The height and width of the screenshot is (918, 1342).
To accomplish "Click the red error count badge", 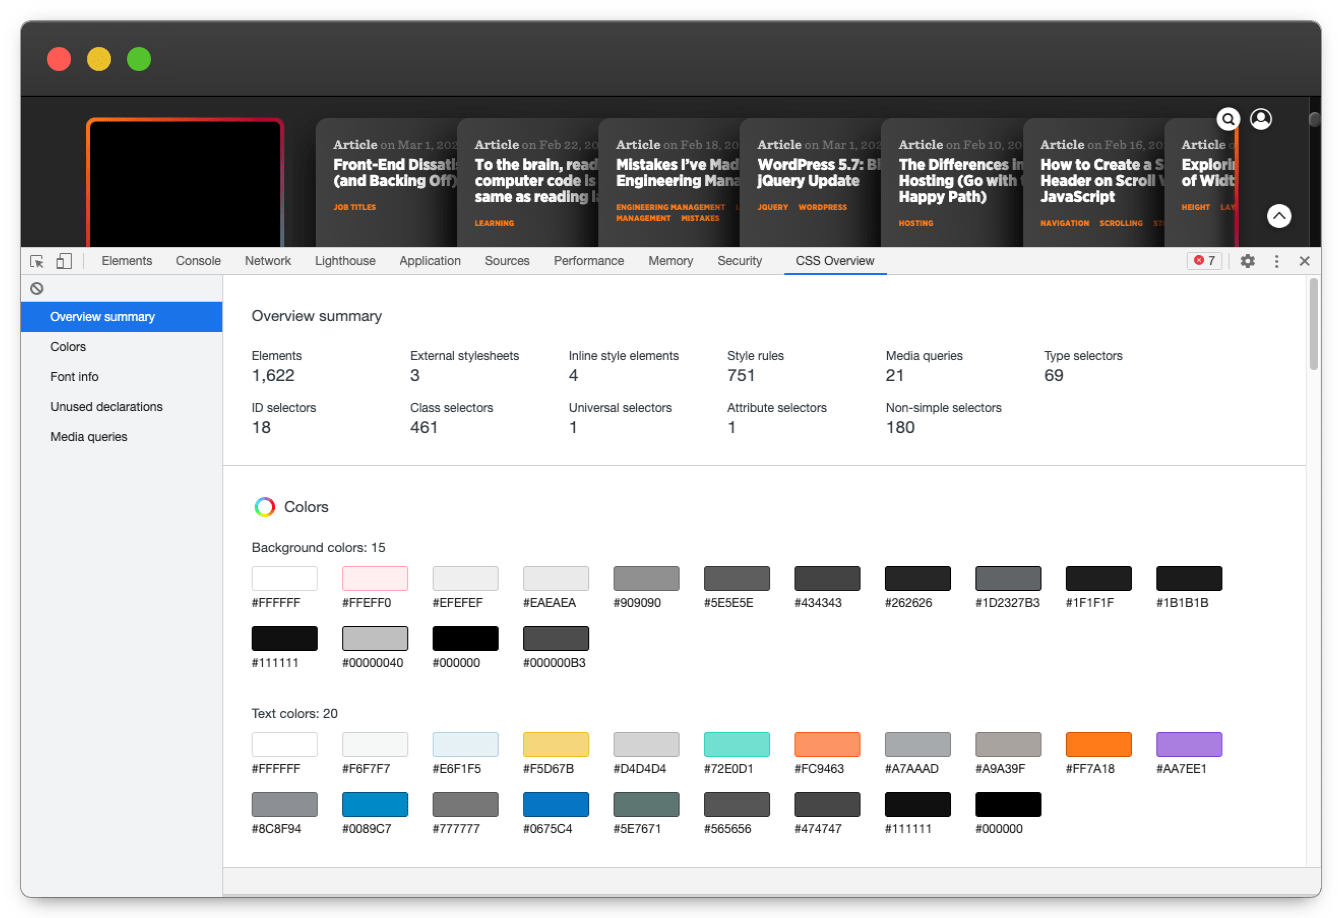I will point(1204,261).
